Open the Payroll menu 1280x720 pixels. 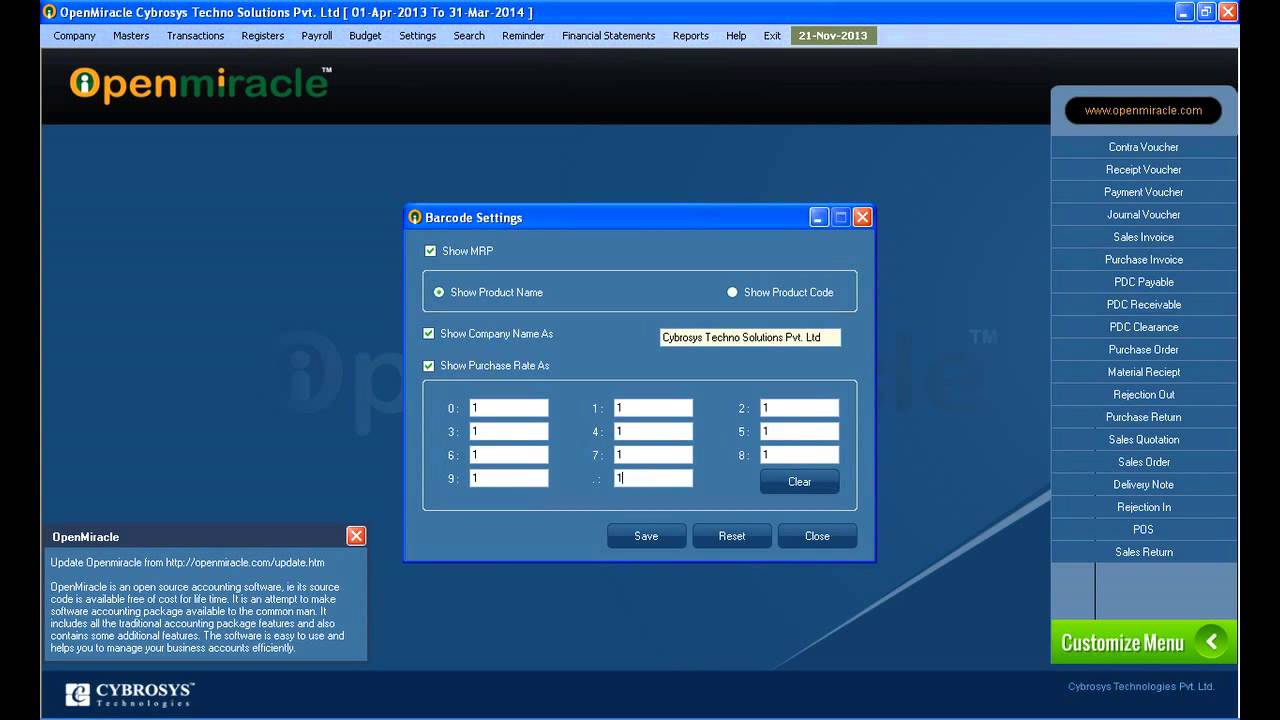click(317, 36)
